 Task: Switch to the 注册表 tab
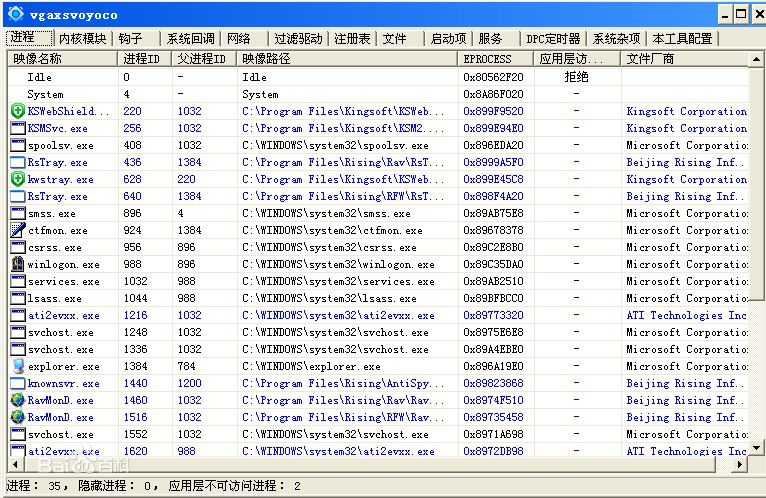tap(352, 39)
